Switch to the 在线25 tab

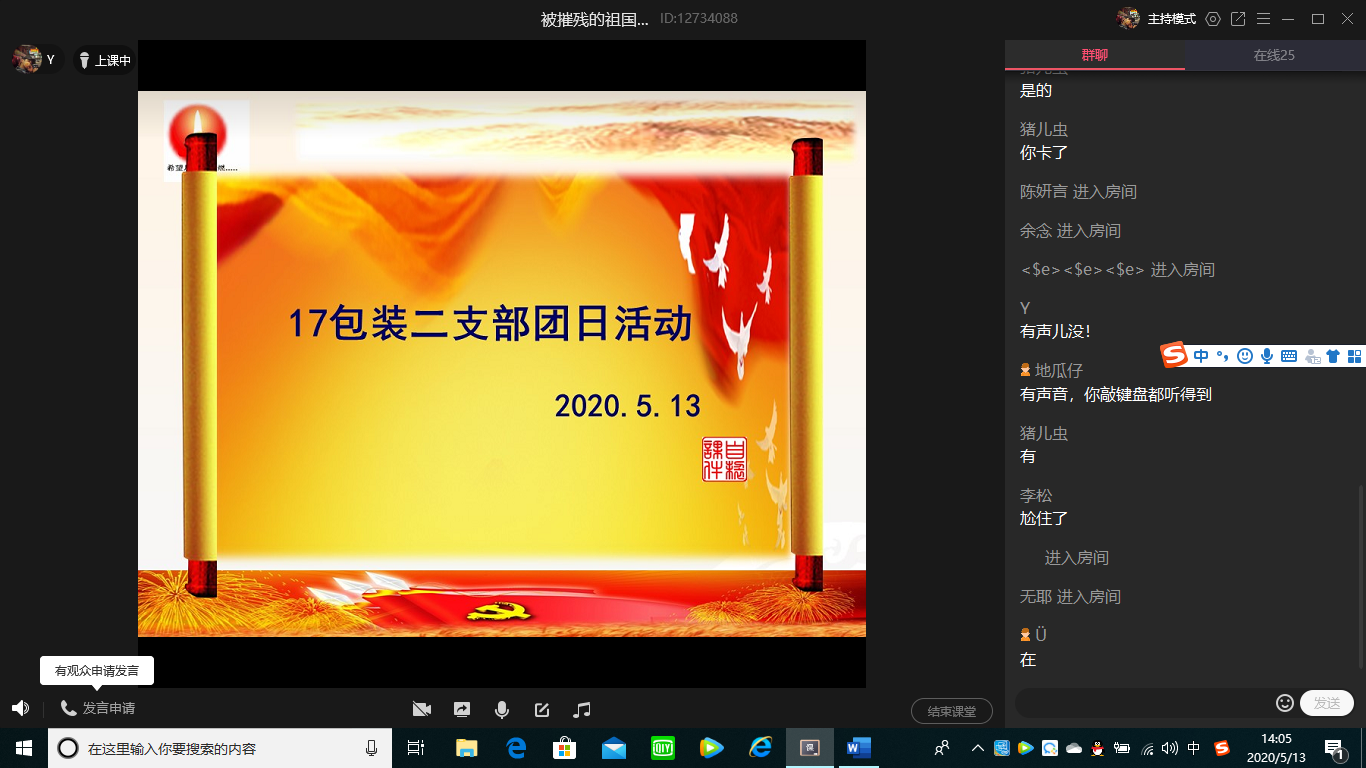(1274, 55)
